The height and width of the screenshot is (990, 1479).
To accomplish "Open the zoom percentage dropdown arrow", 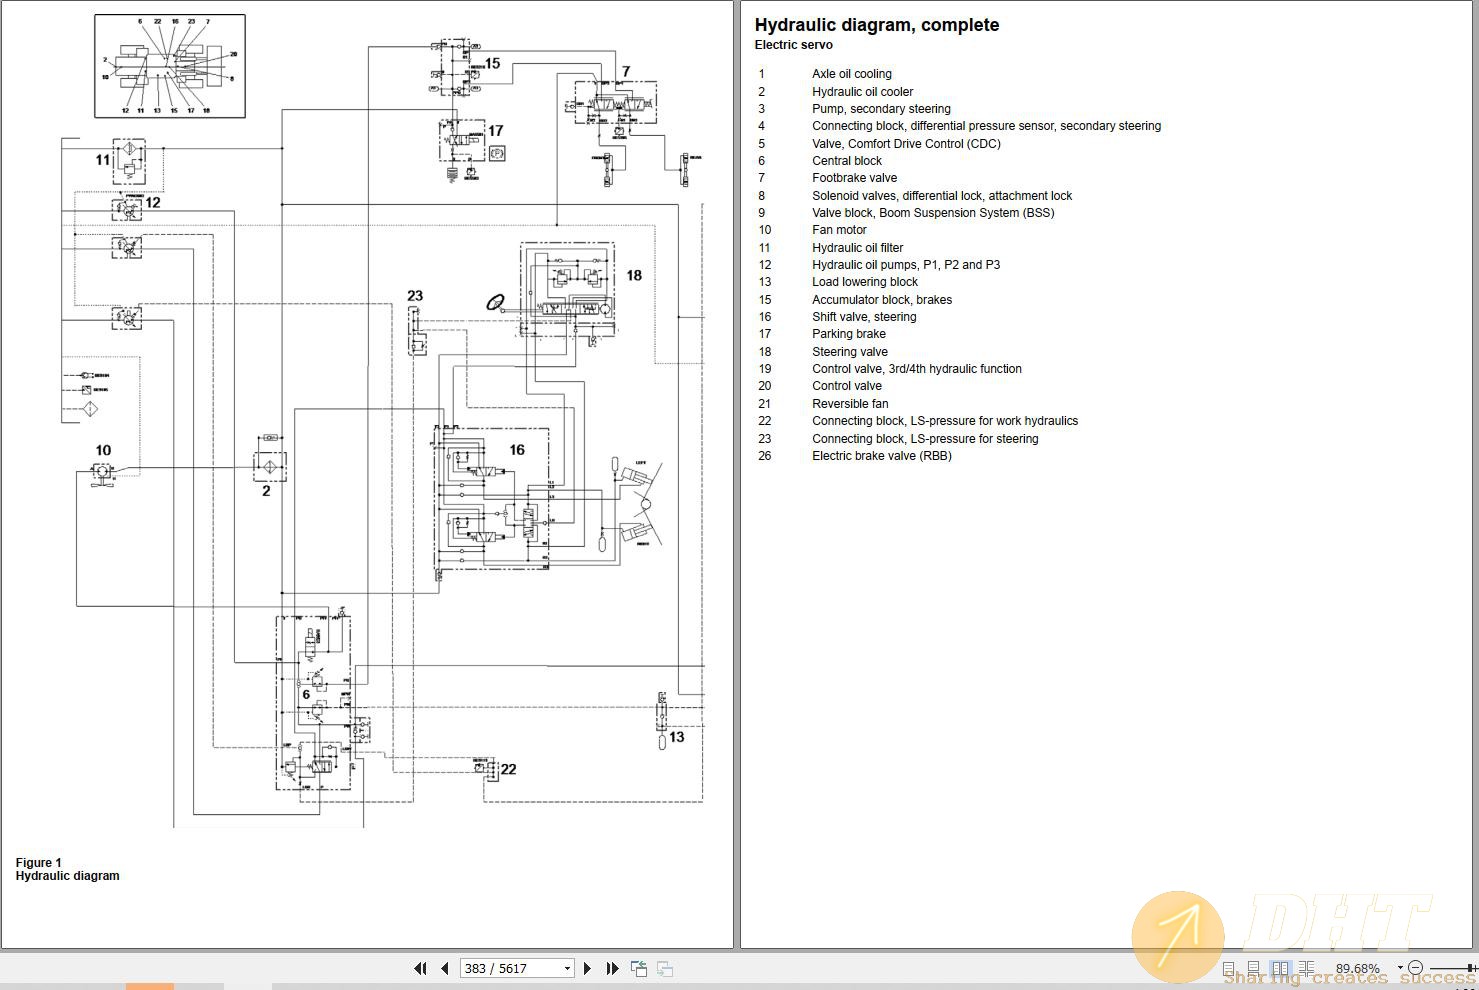I will coord(1400,968).
